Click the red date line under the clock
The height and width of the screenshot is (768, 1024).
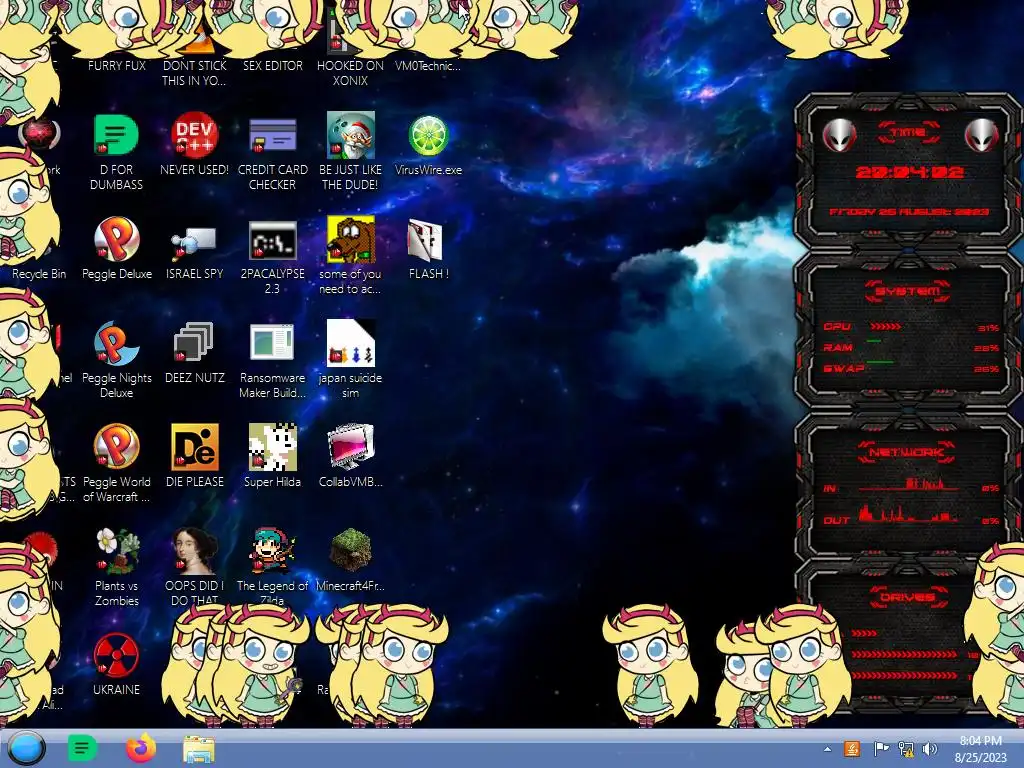click(x=909, y=212)
